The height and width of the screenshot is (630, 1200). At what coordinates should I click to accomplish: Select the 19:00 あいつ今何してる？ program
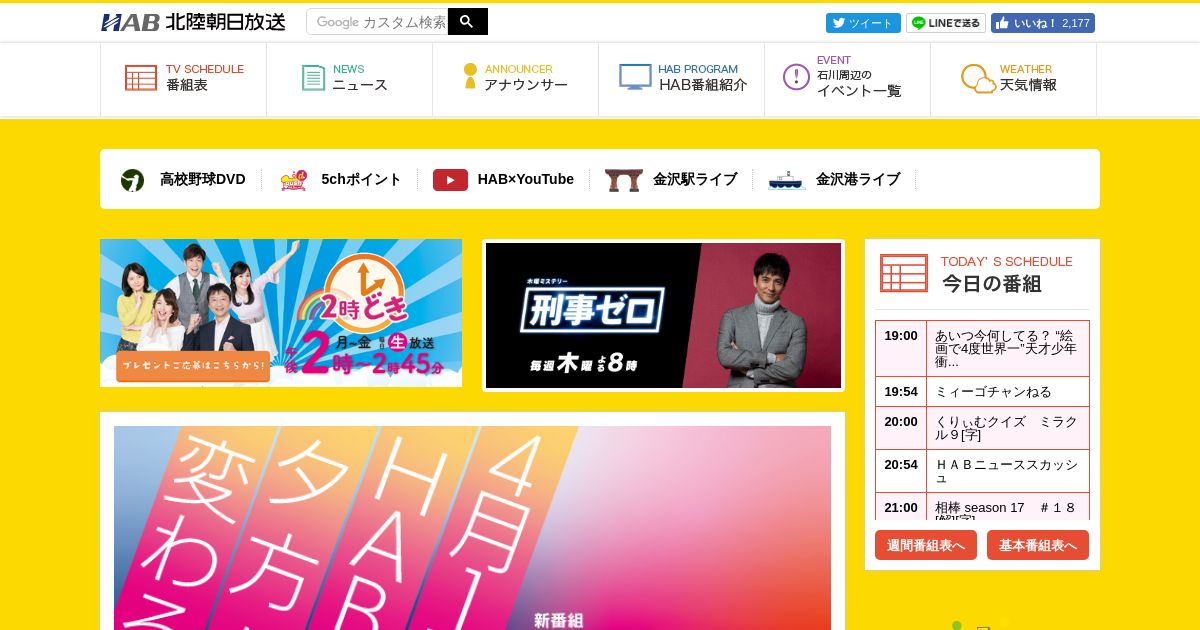(x=982, y=348)
